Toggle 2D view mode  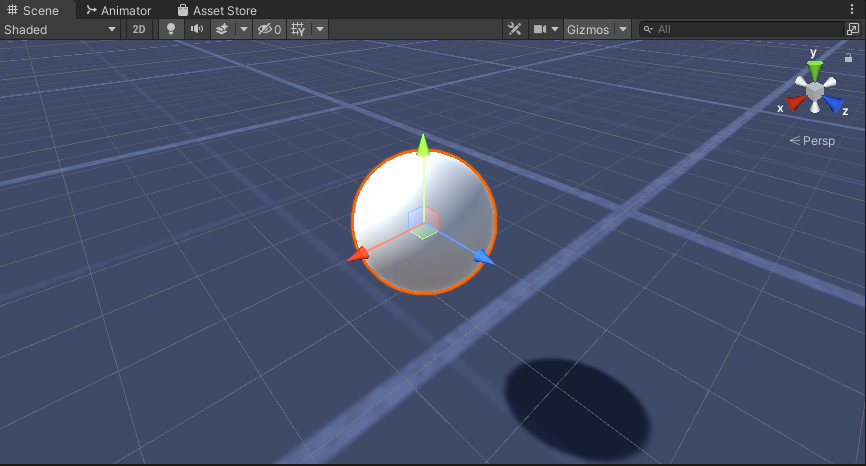(x=139, y=29)
